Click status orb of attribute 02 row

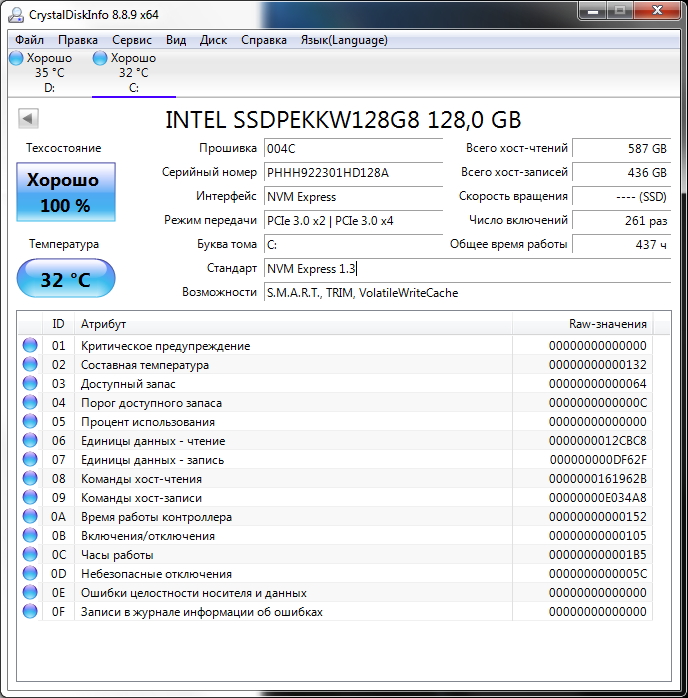pyautogui.click(x=30, y=365)
